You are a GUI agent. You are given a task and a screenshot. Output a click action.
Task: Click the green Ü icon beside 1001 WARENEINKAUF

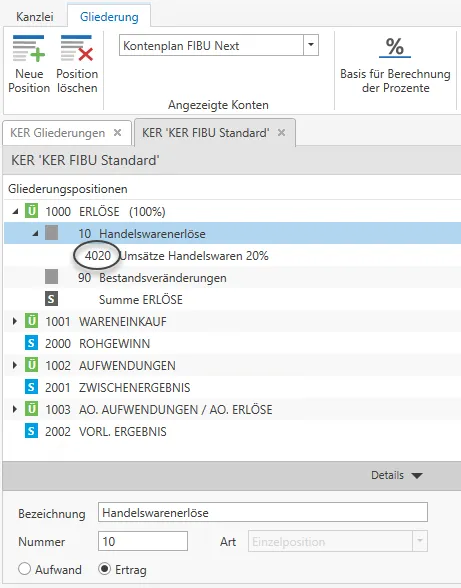click(x=32, y=321)
